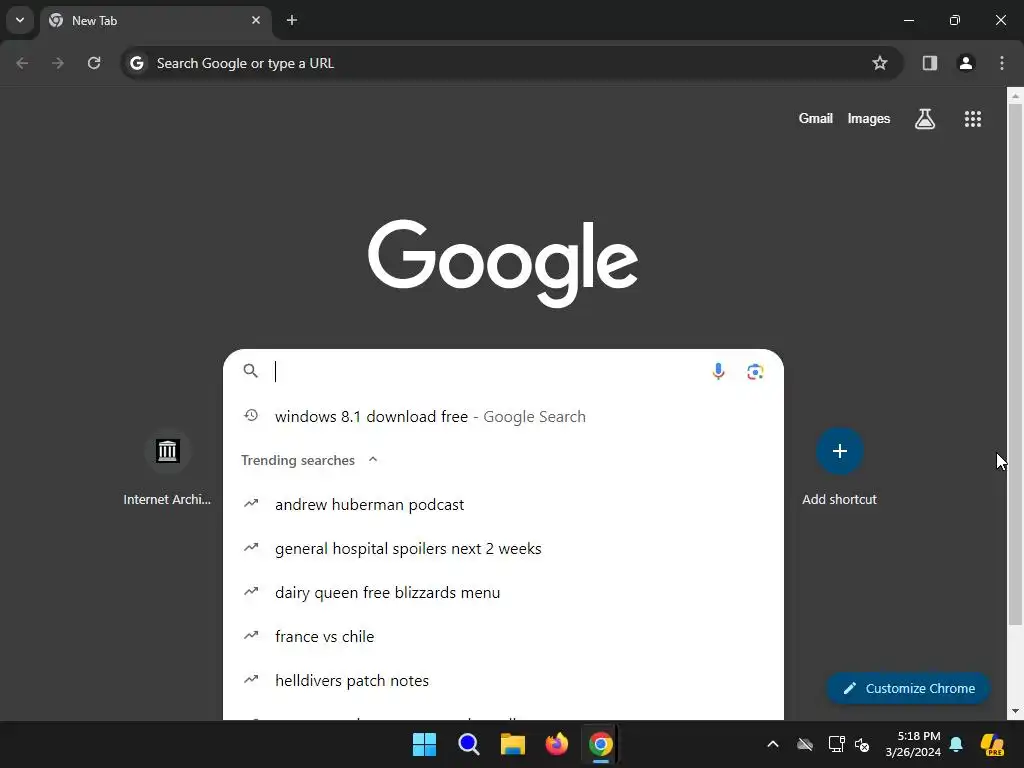Click the Add shortcut button

coord(839,467)
